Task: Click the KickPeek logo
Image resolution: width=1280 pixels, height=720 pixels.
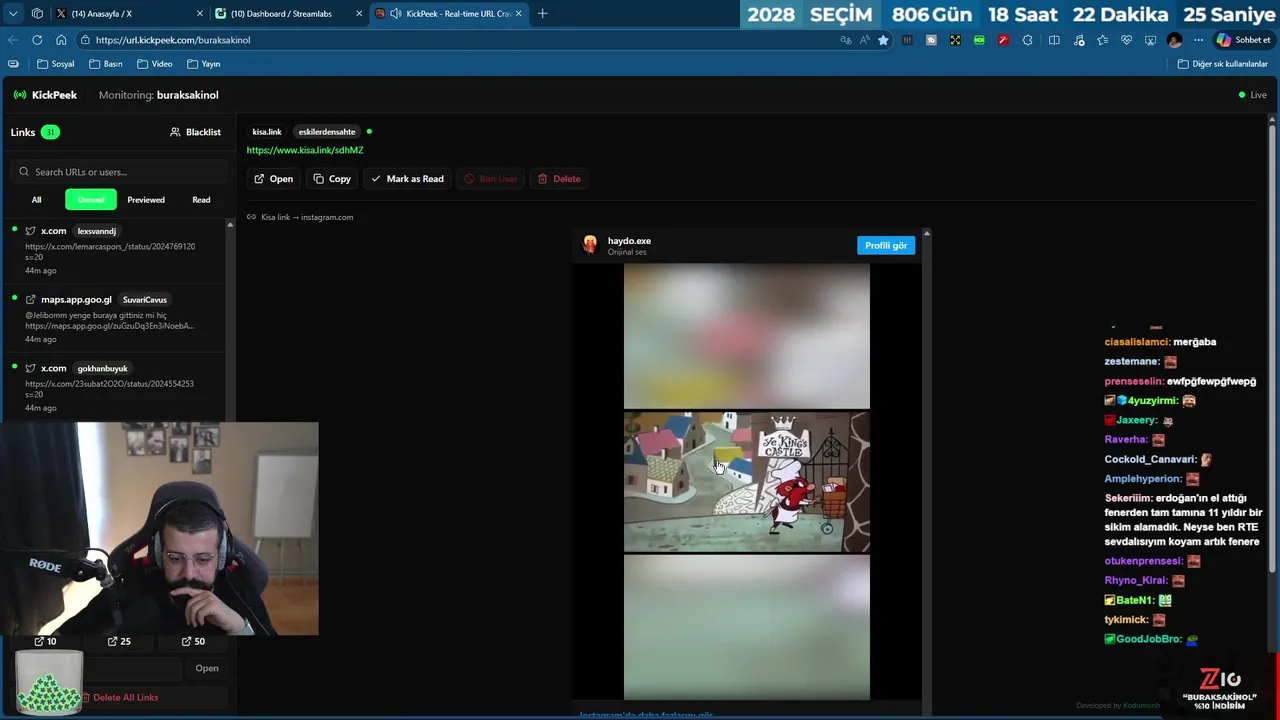Action: [x=45, y=95]
